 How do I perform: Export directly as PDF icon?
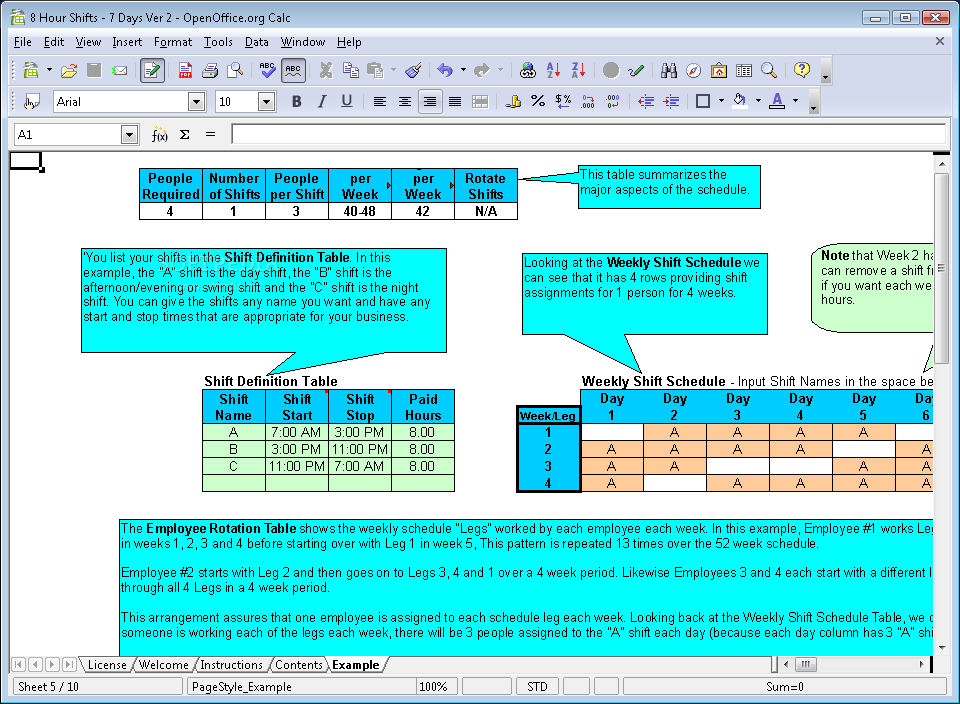point(185,70)
